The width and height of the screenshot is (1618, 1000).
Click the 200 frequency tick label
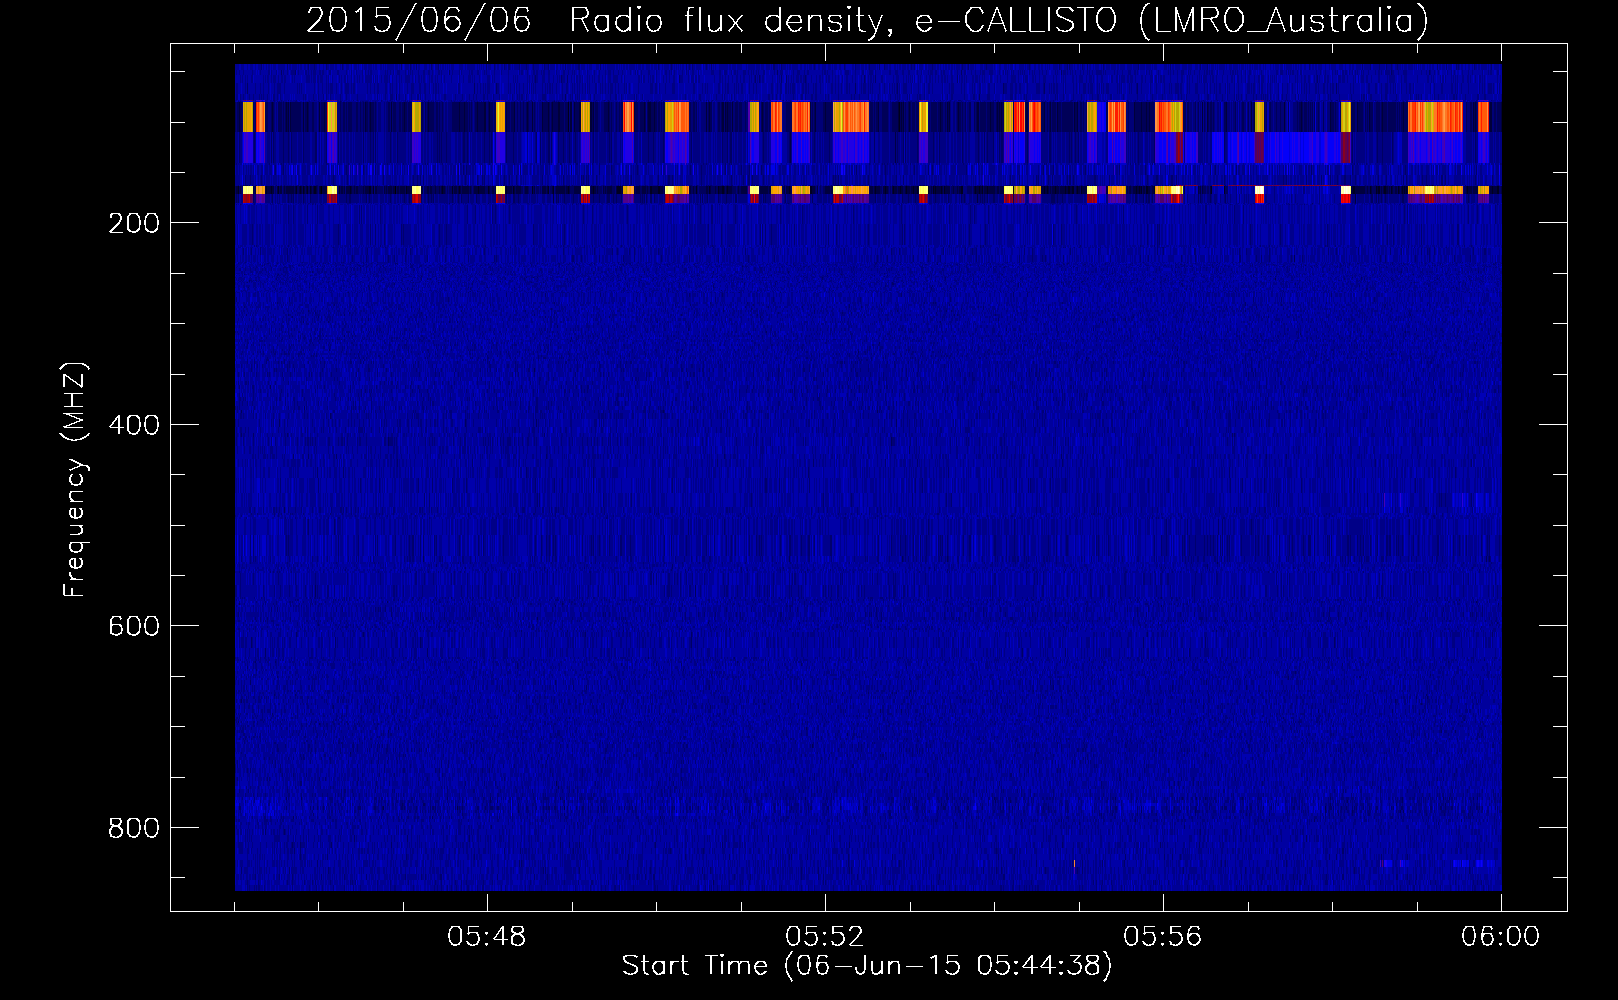coord(133,223)
